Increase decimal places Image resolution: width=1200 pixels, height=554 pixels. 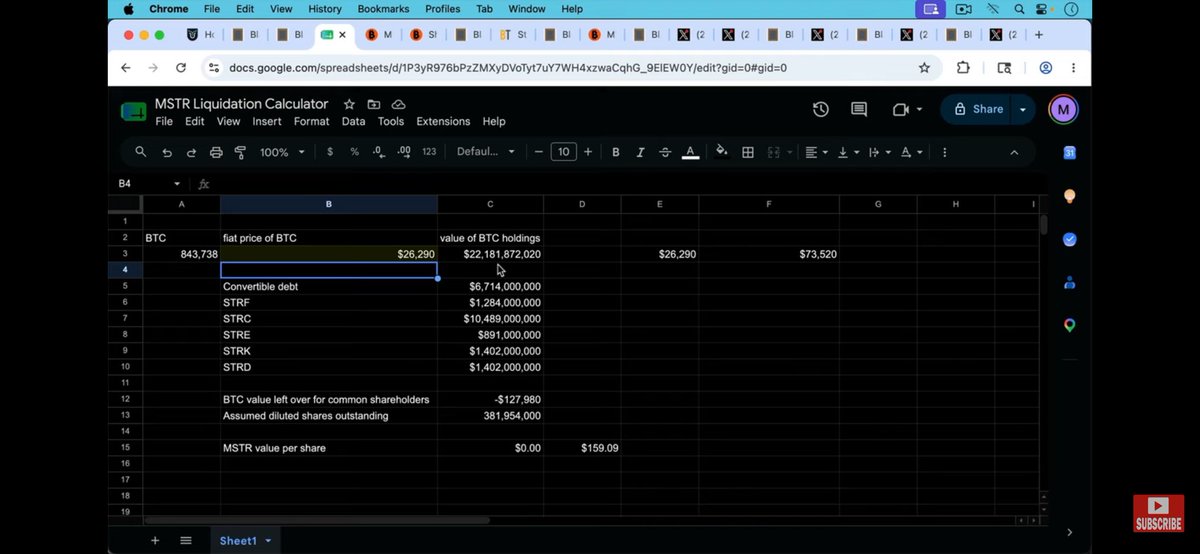404,152
